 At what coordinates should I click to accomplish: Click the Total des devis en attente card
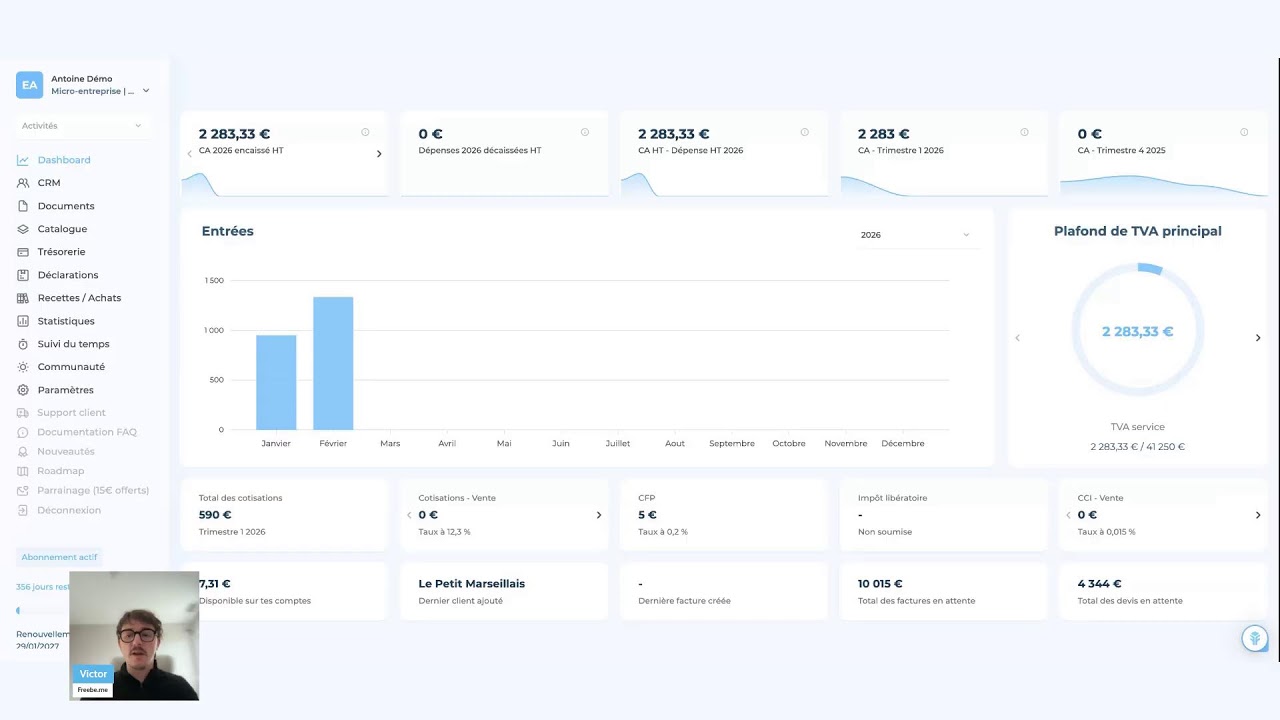1163,592
